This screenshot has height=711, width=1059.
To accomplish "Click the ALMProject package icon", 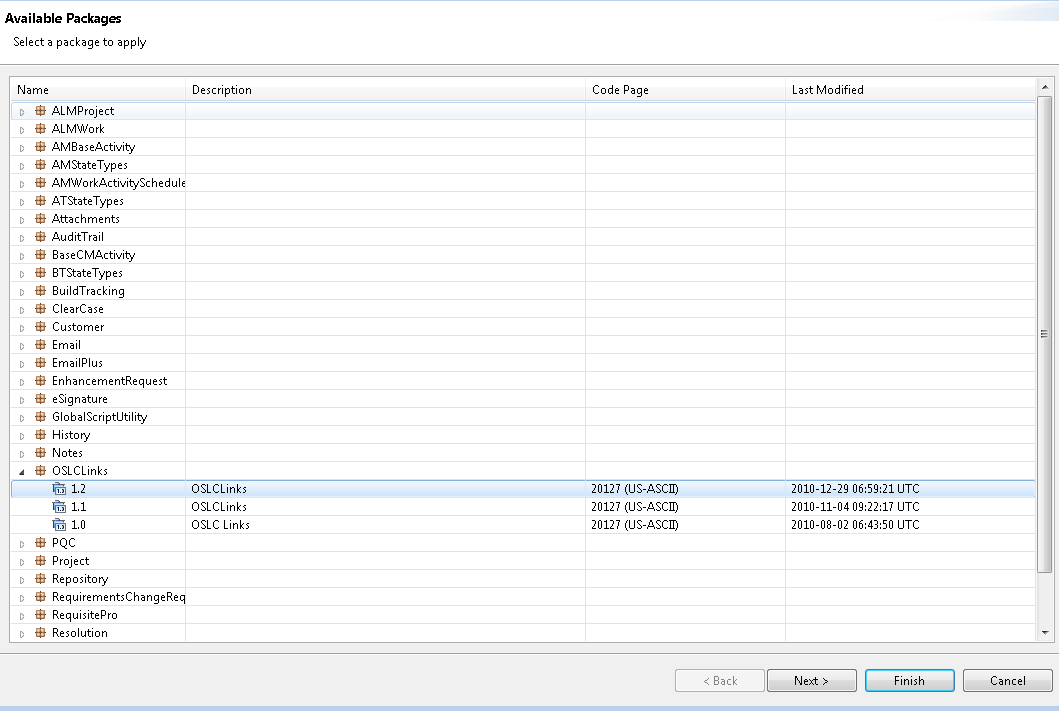I will tap(40, 111).
